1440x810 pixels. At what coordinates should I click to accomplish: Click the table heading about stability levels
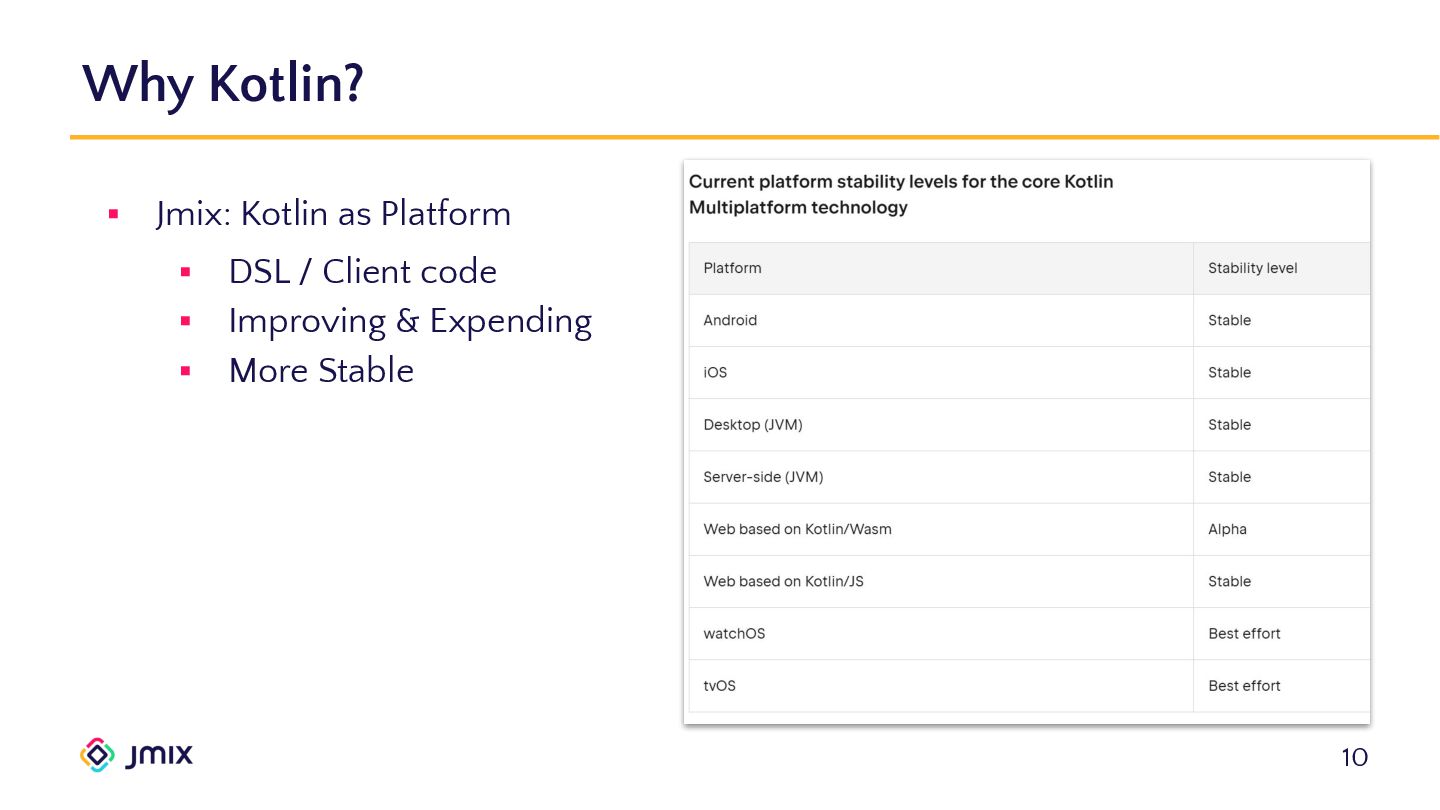(x=900, y=195)
